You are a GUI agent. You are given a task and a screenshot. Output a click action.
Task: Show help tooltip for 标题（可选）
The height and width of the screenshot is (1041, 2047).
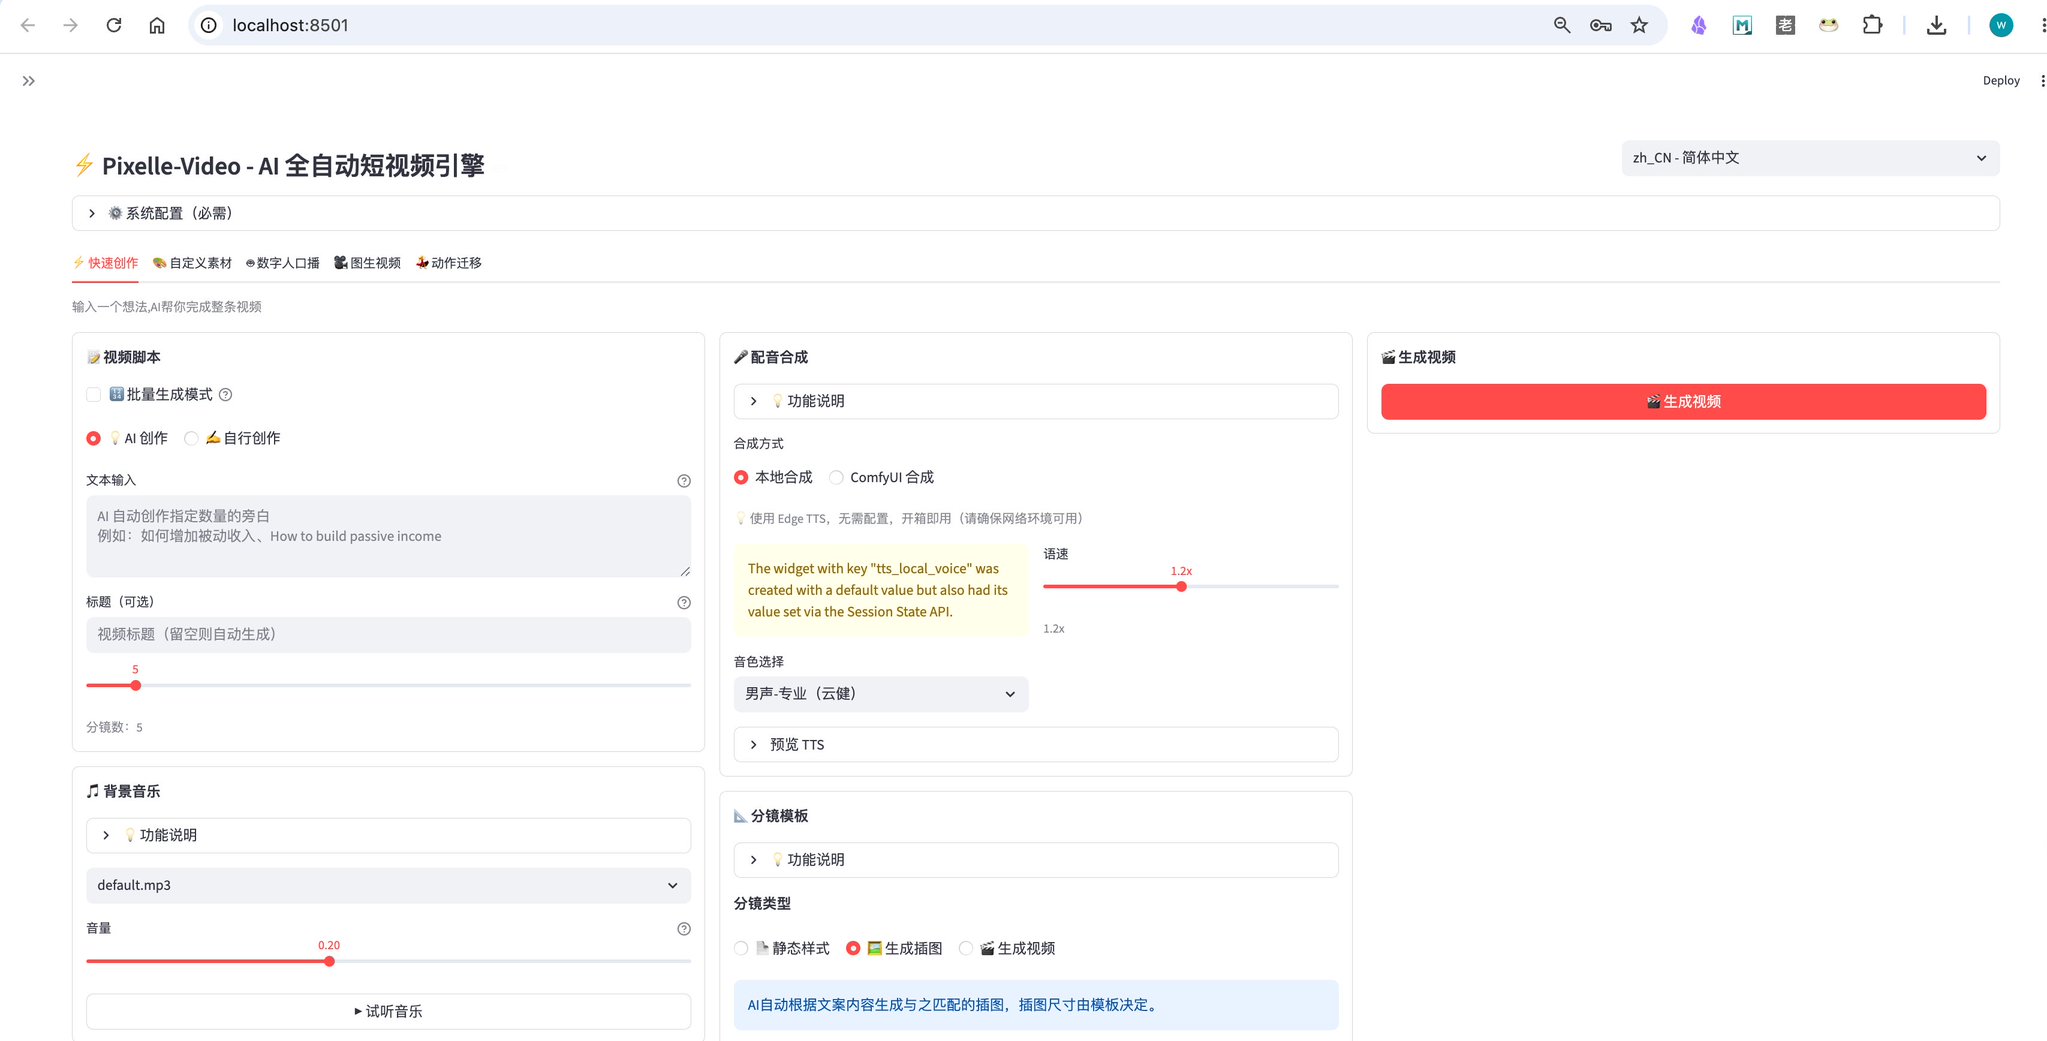click(x=684, y=603)
